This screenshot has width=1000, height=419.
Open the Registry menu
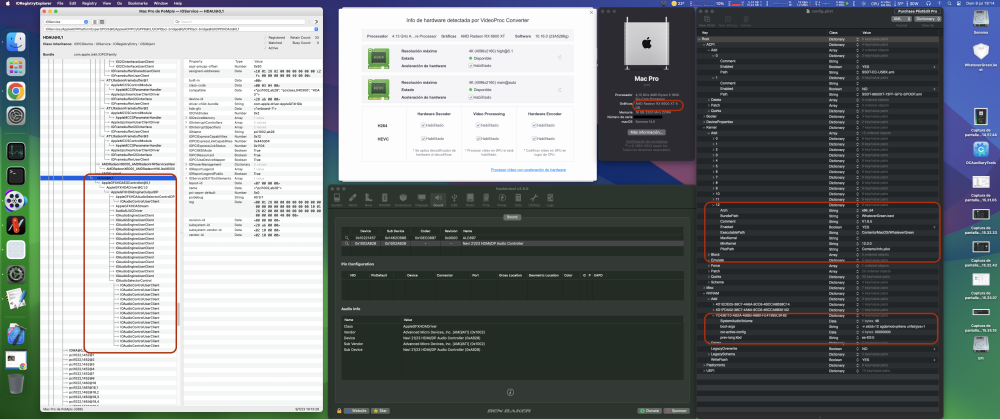pos(91,3)
